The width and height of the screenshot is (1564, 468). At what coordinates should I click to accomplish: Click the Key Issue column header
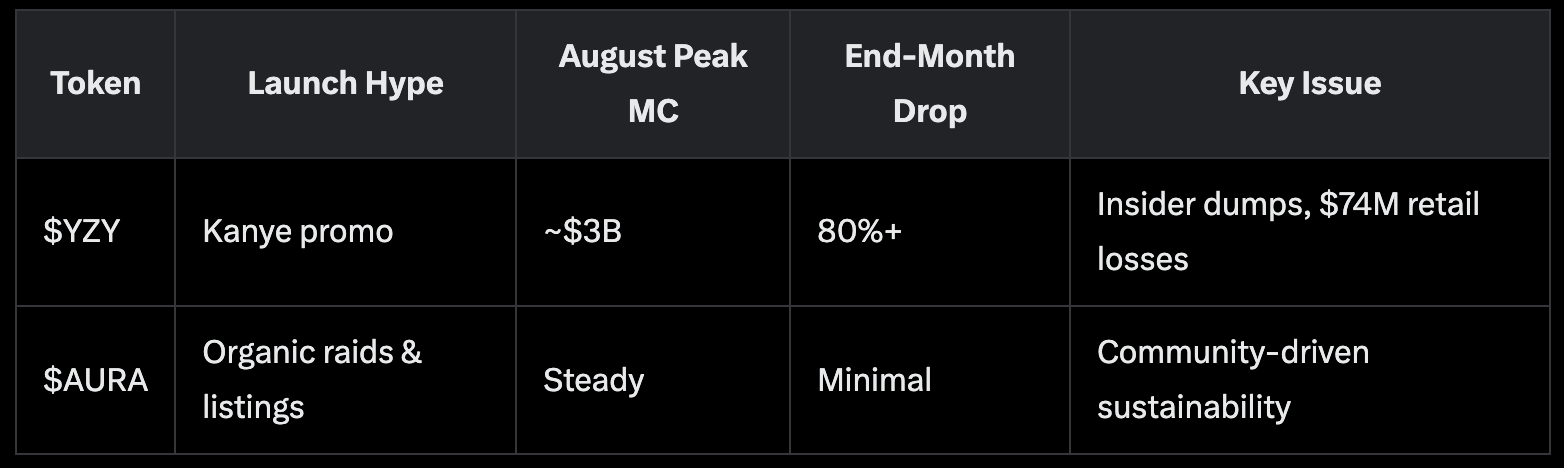[x=1309, y=83]
